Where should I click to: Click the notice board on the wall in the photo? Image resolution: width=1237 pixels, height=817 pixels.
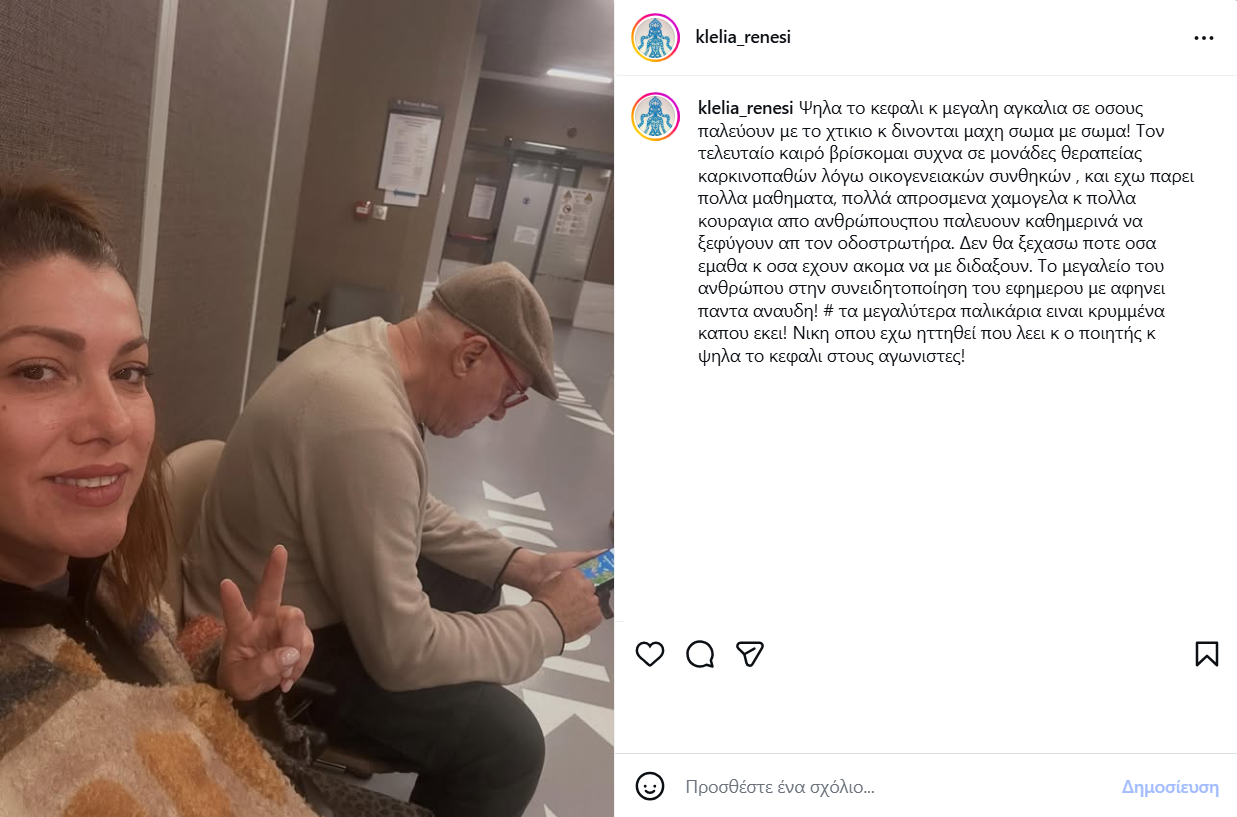point(410,150)
